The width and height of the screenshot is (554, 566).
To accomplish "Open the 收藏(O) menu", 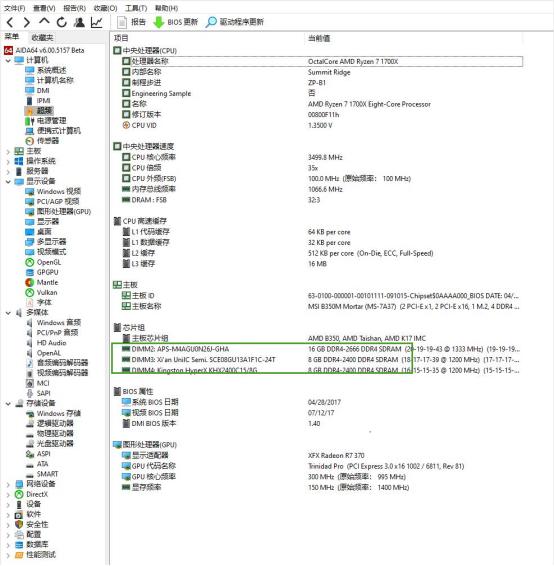I will 105,8.
